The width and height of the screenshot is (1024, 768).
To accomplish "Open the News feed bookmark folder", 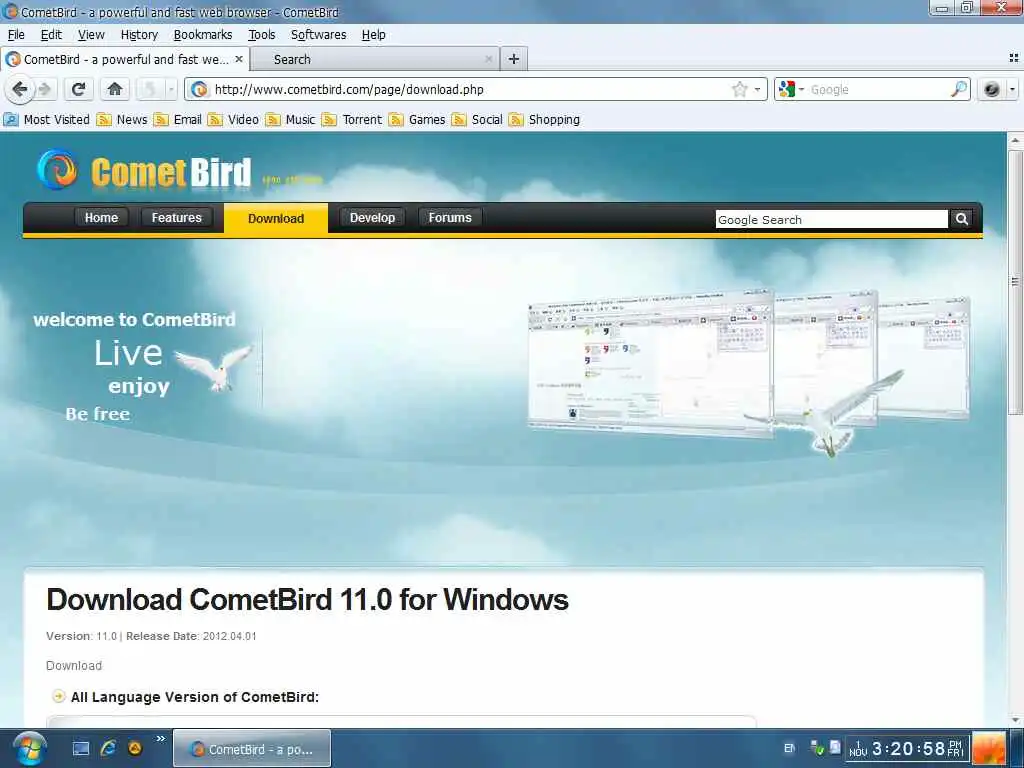I will coord(122,120).
